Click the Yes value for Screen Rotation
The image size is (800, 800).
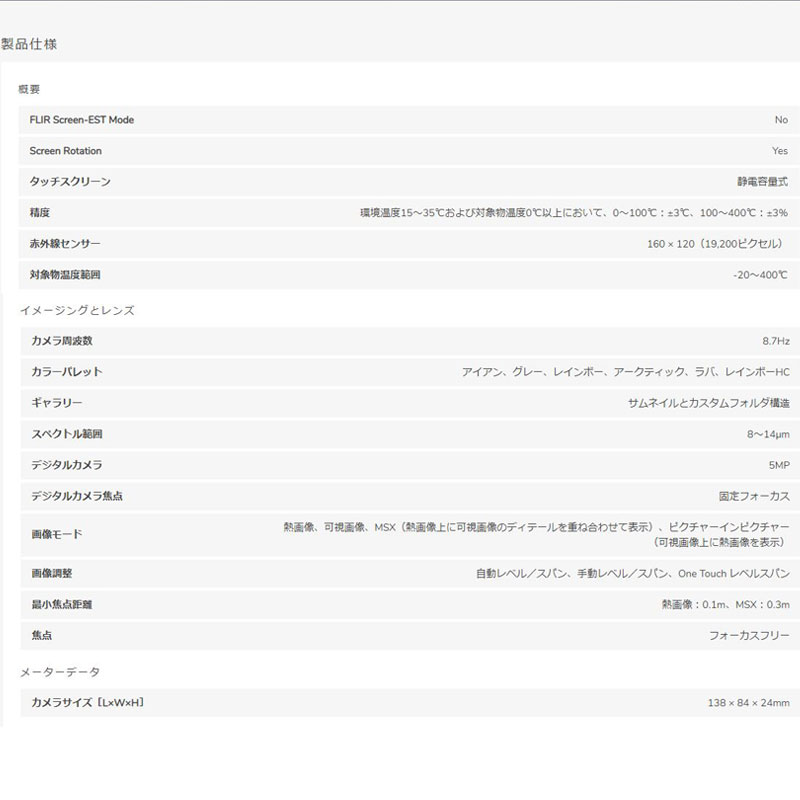pos(779,151)
